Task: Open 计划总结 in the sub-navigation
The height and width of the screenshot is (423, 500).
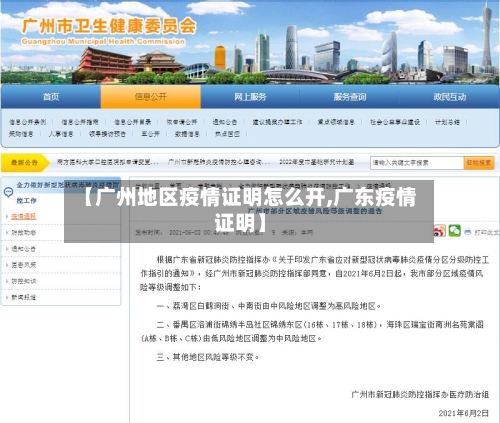Action: tap(447, 122)
